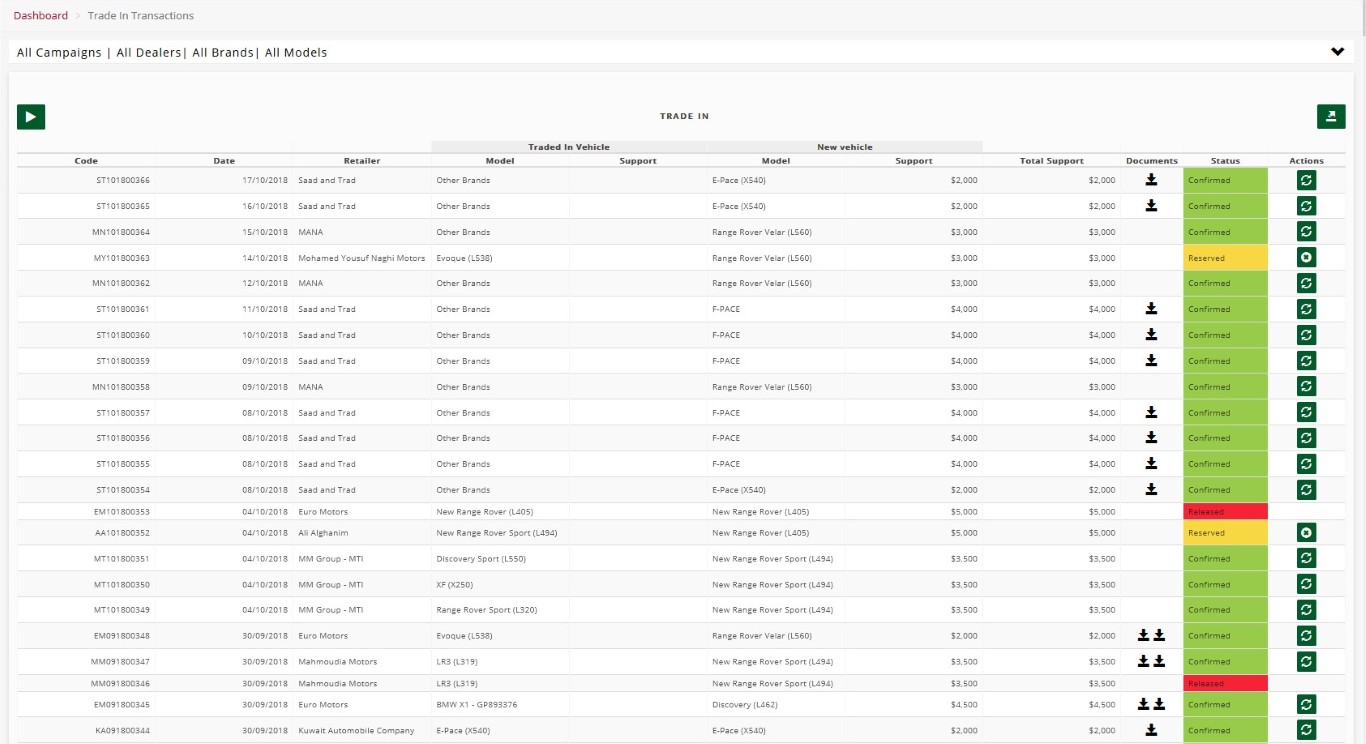This screenshot has height=744, width=1366.
Task: Download first document of EM091800348
Action: pyautogui.click(x=1144, y=635)
